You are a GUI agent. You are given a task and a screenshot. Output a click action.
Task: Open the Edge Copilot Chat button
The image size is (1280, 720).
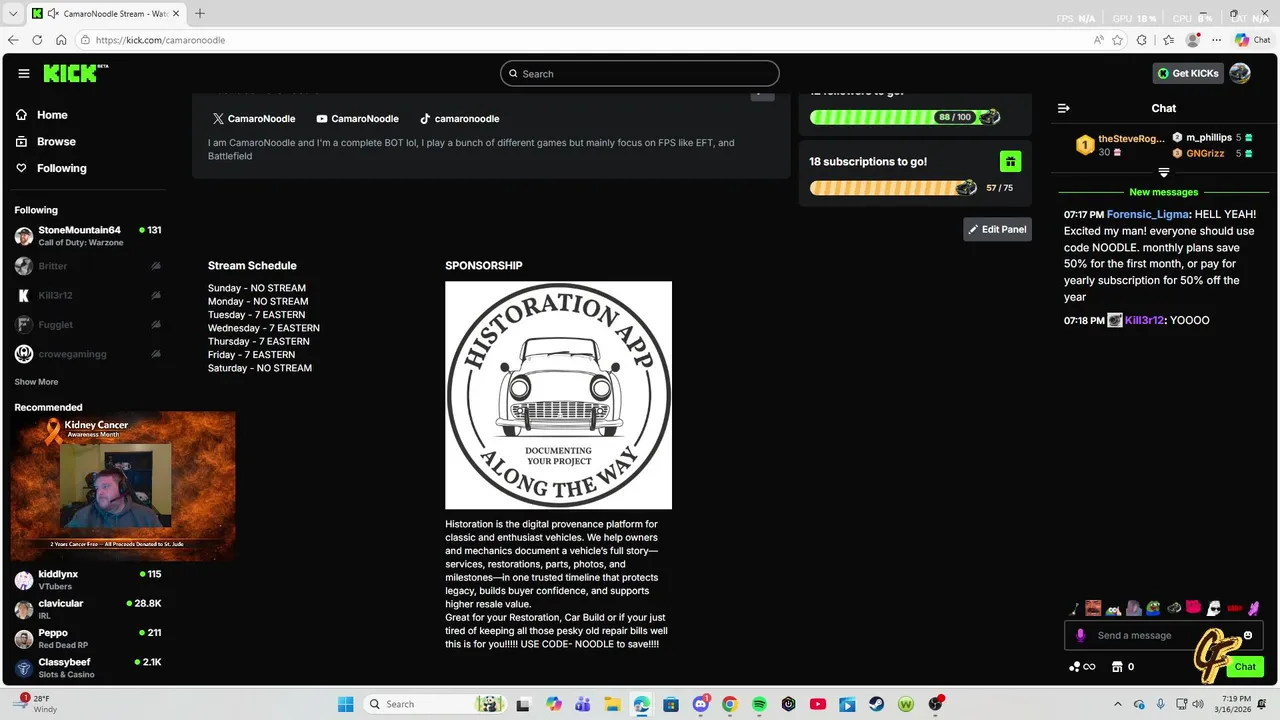click(x=1253, y=40)
